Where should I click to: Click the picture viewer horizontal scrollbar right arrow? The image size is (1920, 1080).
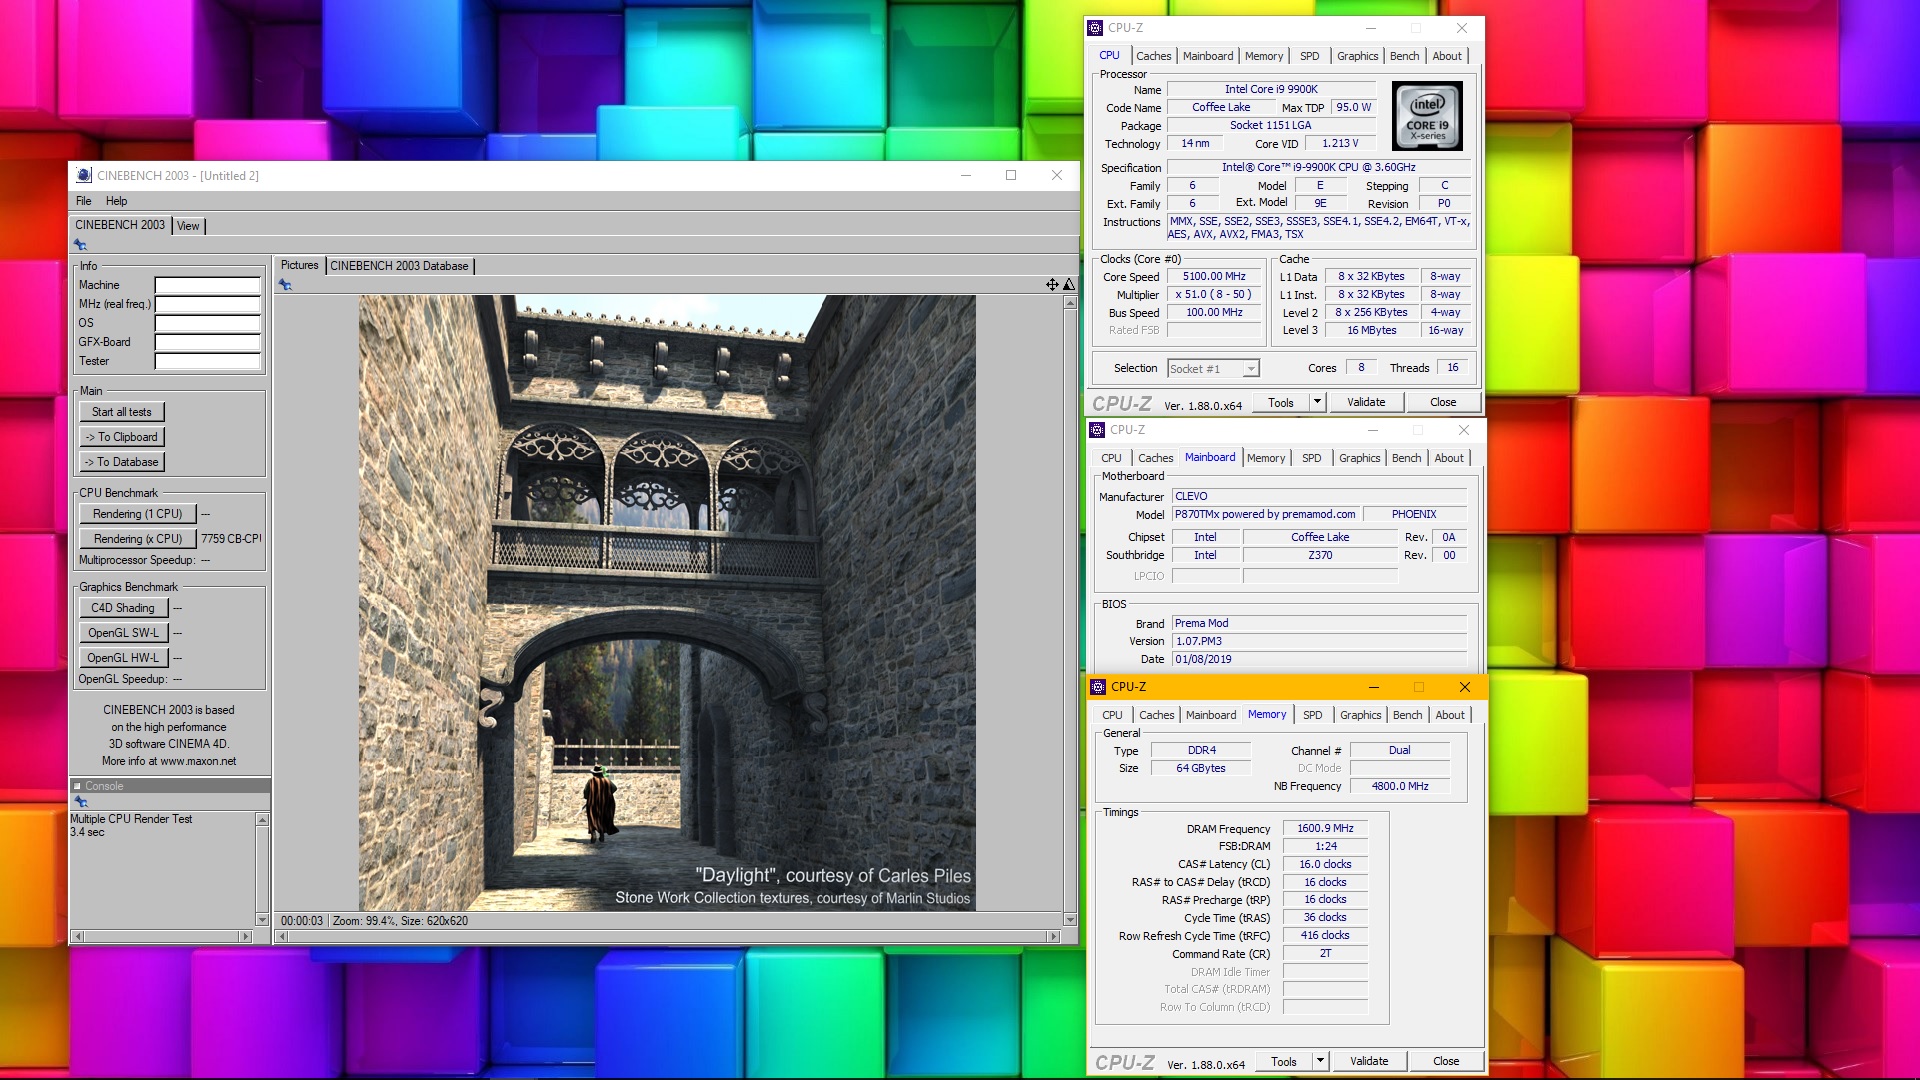[1052, 937]
